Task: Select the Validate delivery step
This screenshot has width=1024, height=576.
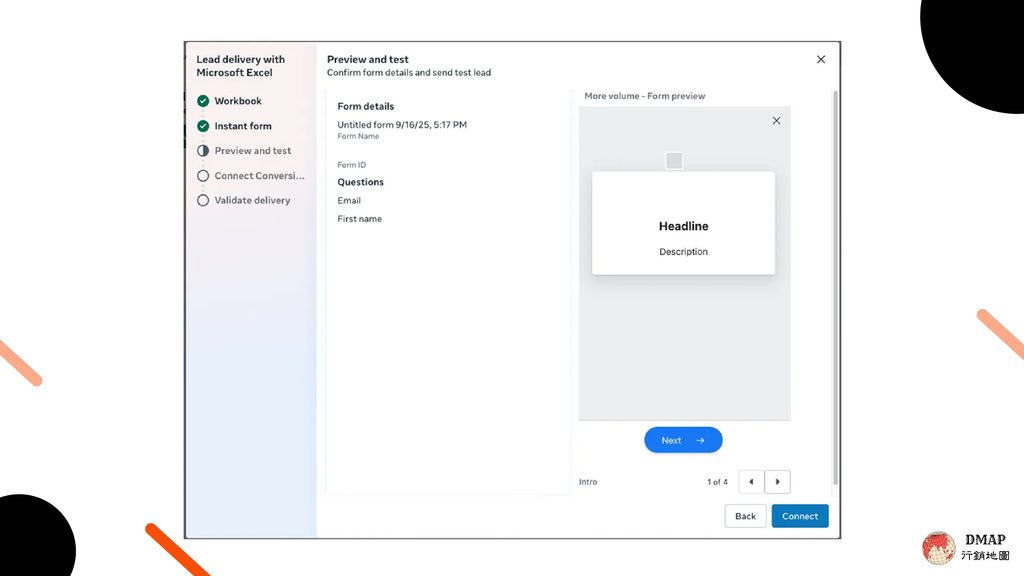Action: click(x=252, y=200)
